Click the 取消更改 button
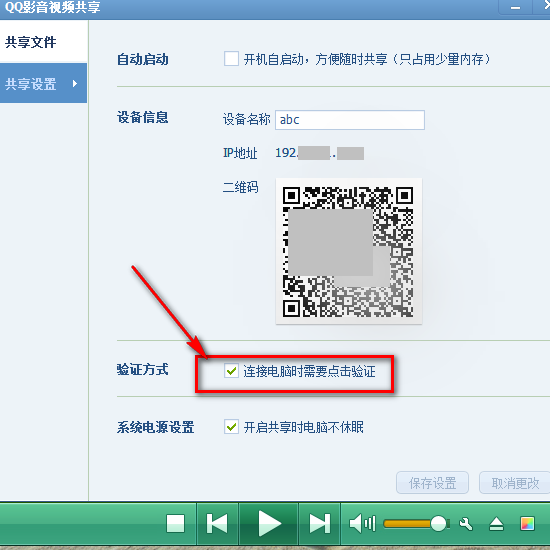 [x=515, y=483]
